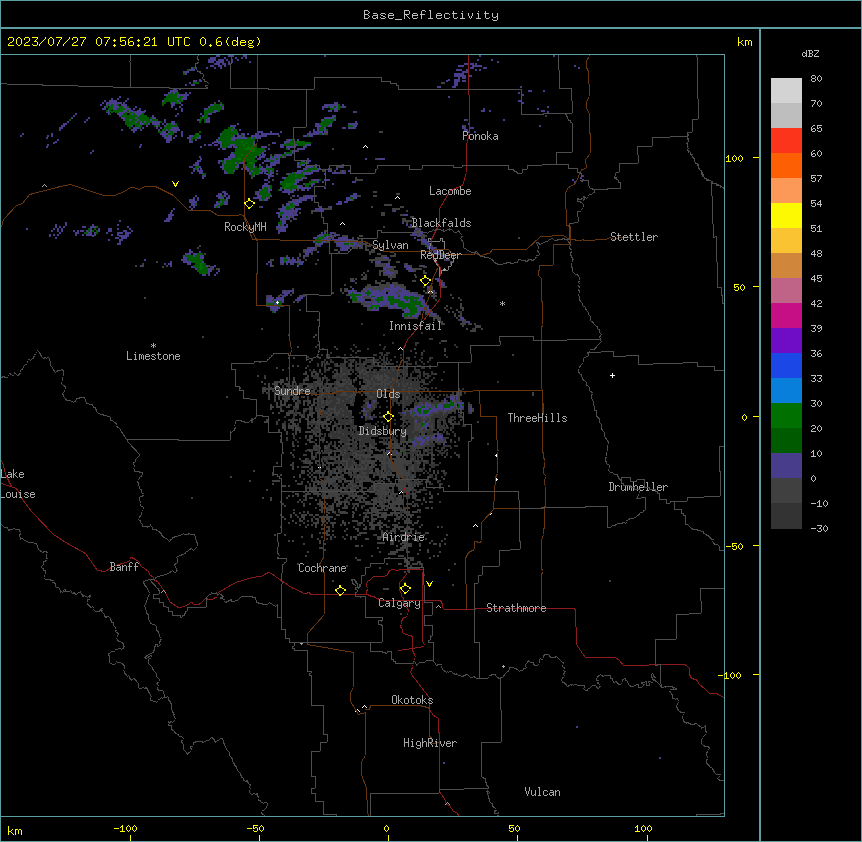
Task: Click the RockyMH label
Action: [x=245, y=227]
